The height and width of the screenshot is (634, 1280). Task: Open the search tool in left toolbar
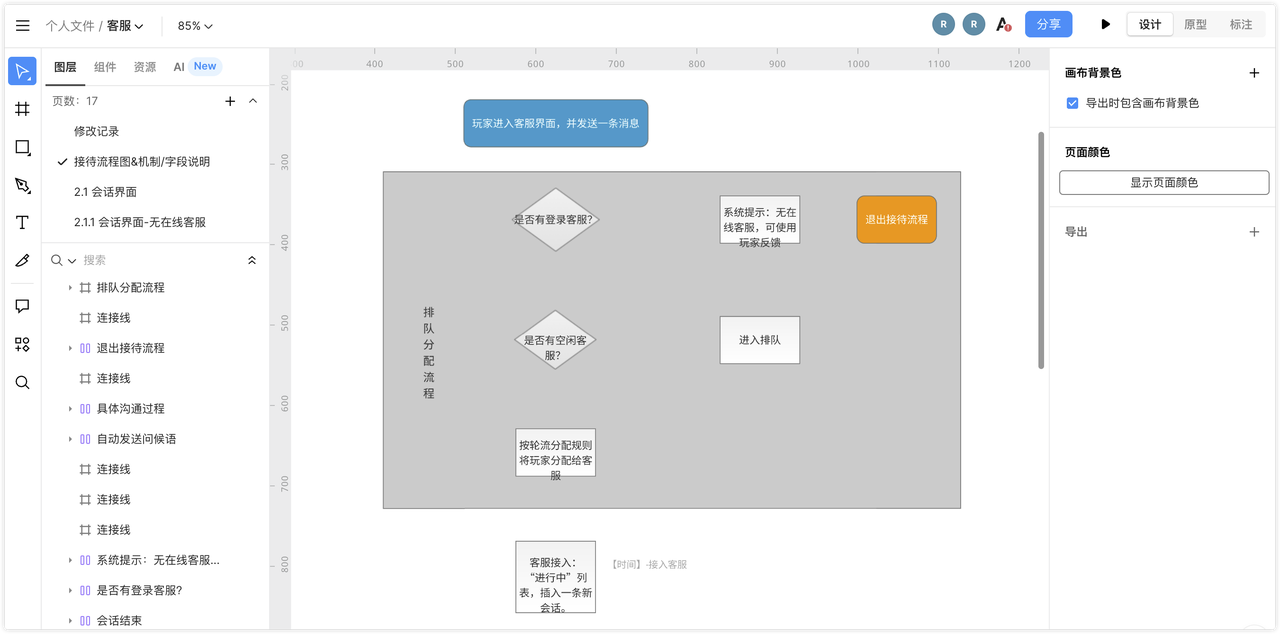pos(22,382)
